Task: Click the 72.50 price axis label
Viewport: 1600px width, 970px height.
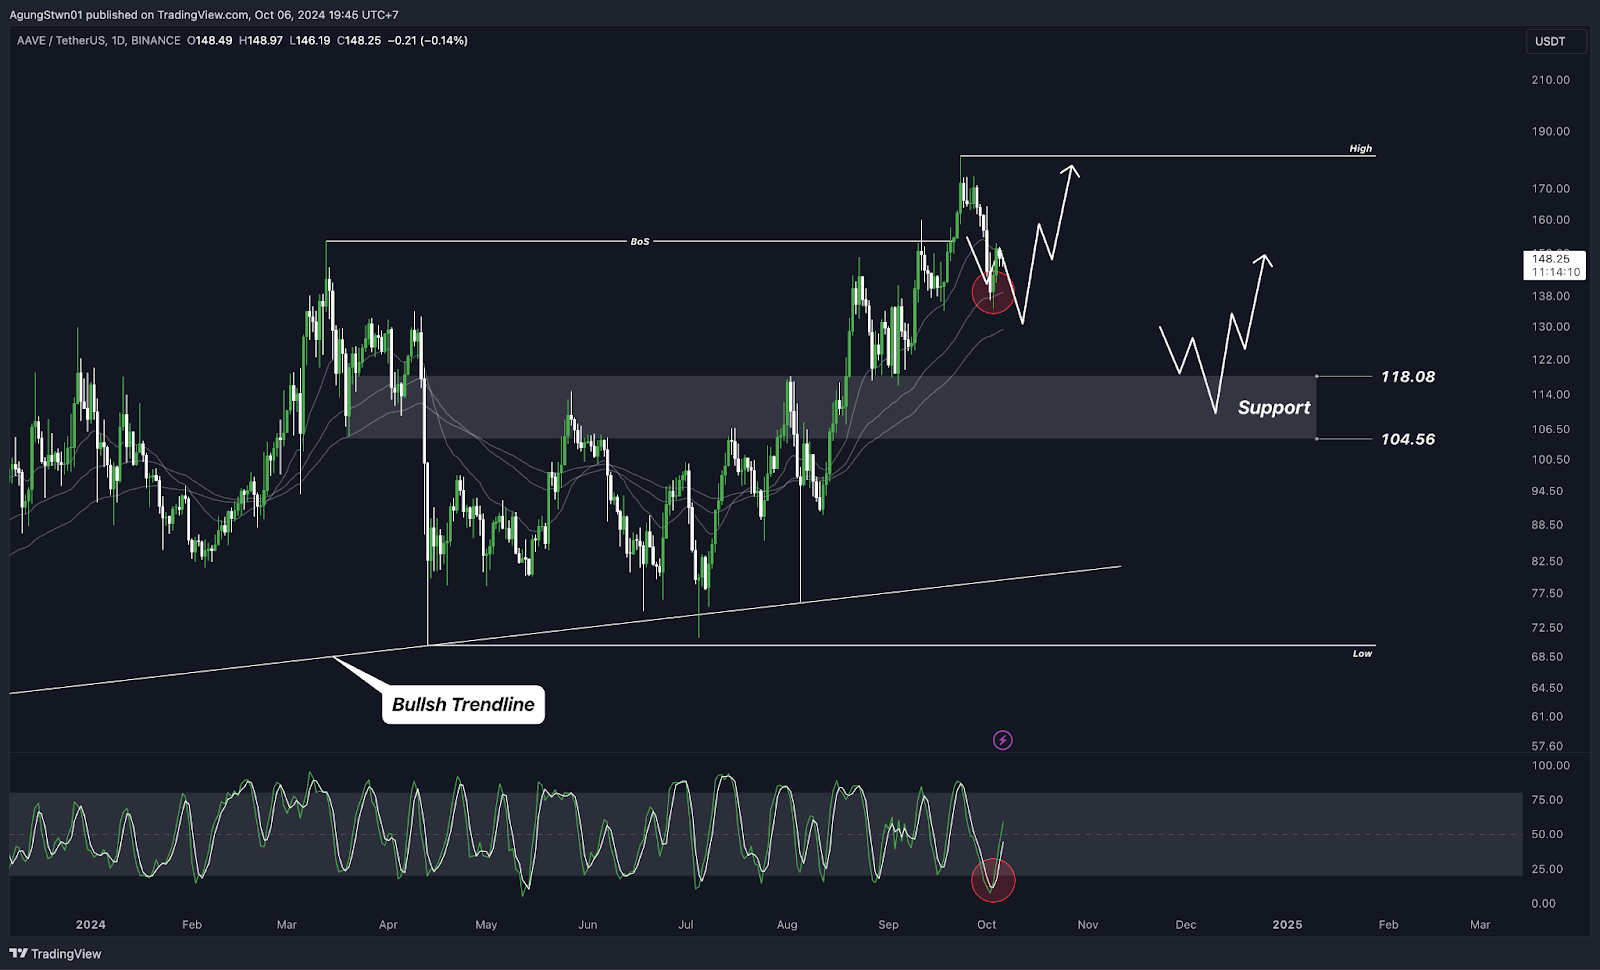Action: [1548, 628]
